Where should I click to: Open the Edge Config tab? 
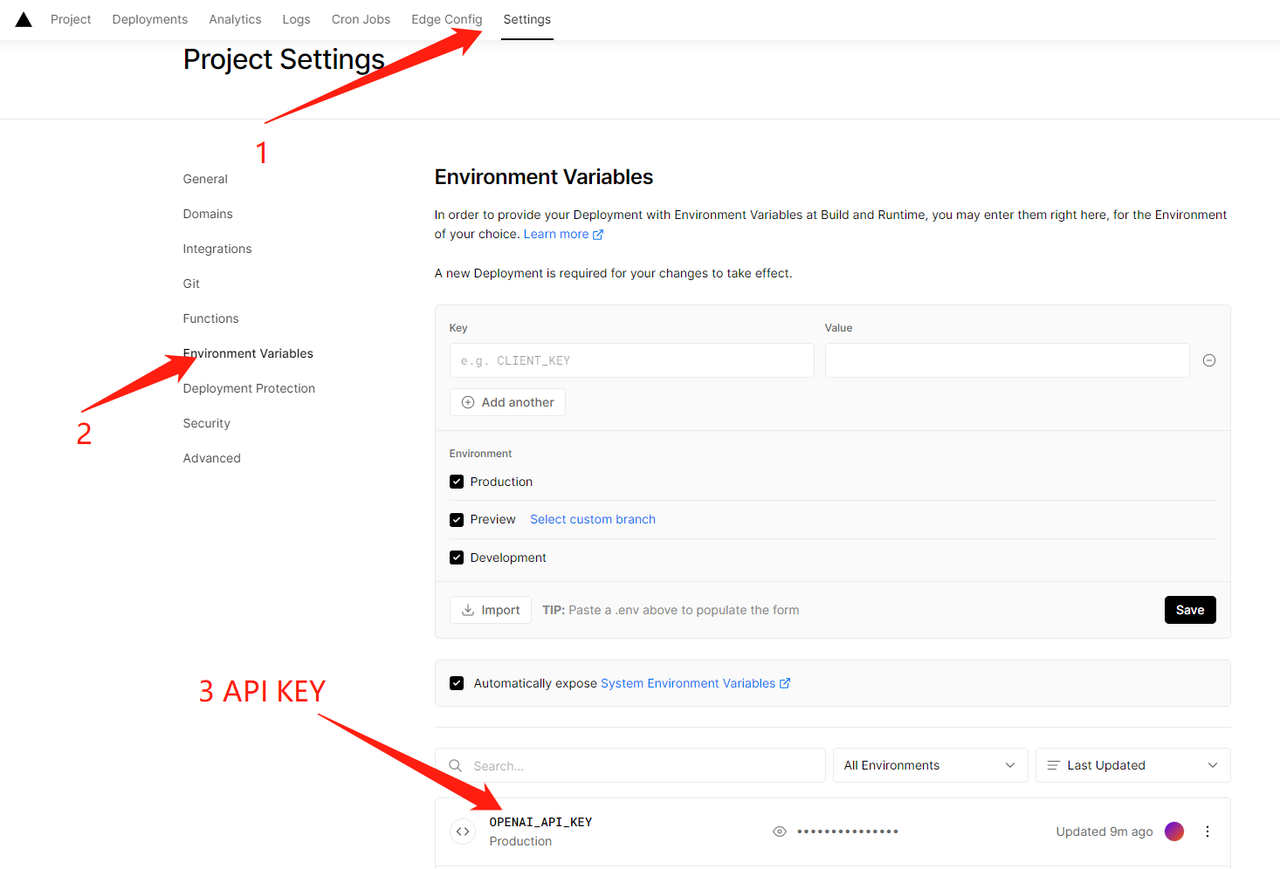tap(446, 19)
